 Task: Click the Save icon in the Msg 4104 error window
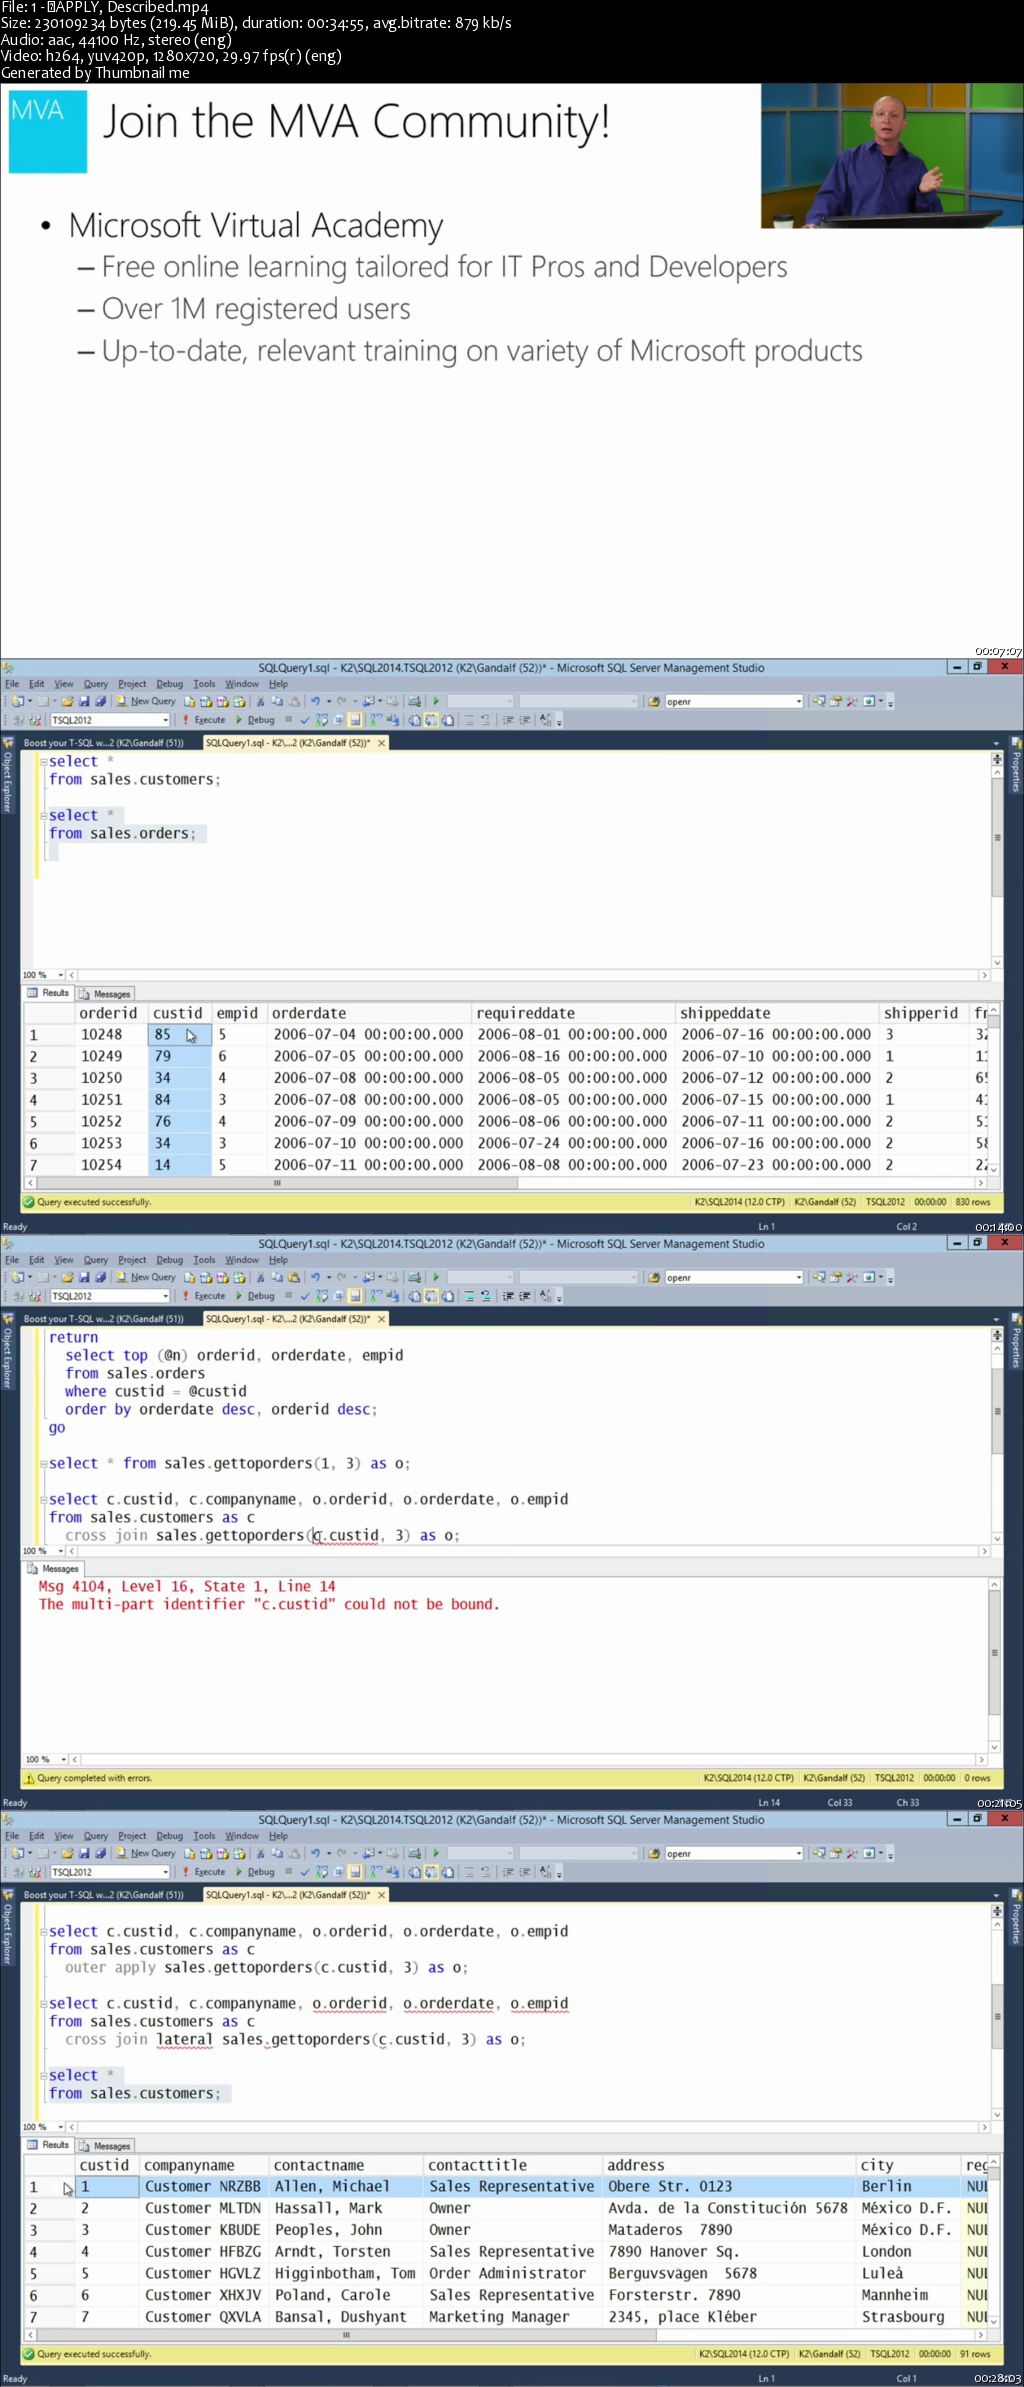pyautogui.click(x=84, y=1277)
